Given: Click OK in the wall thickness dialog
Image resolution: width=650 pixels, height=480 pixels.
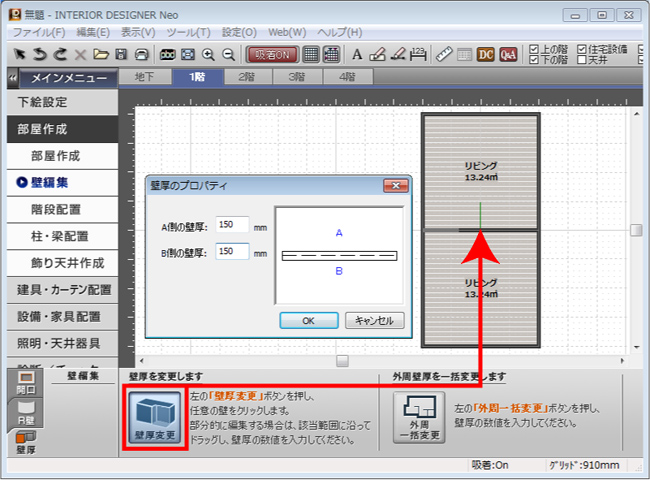Looking at the screenshot, I should click(x=307, y=321).
